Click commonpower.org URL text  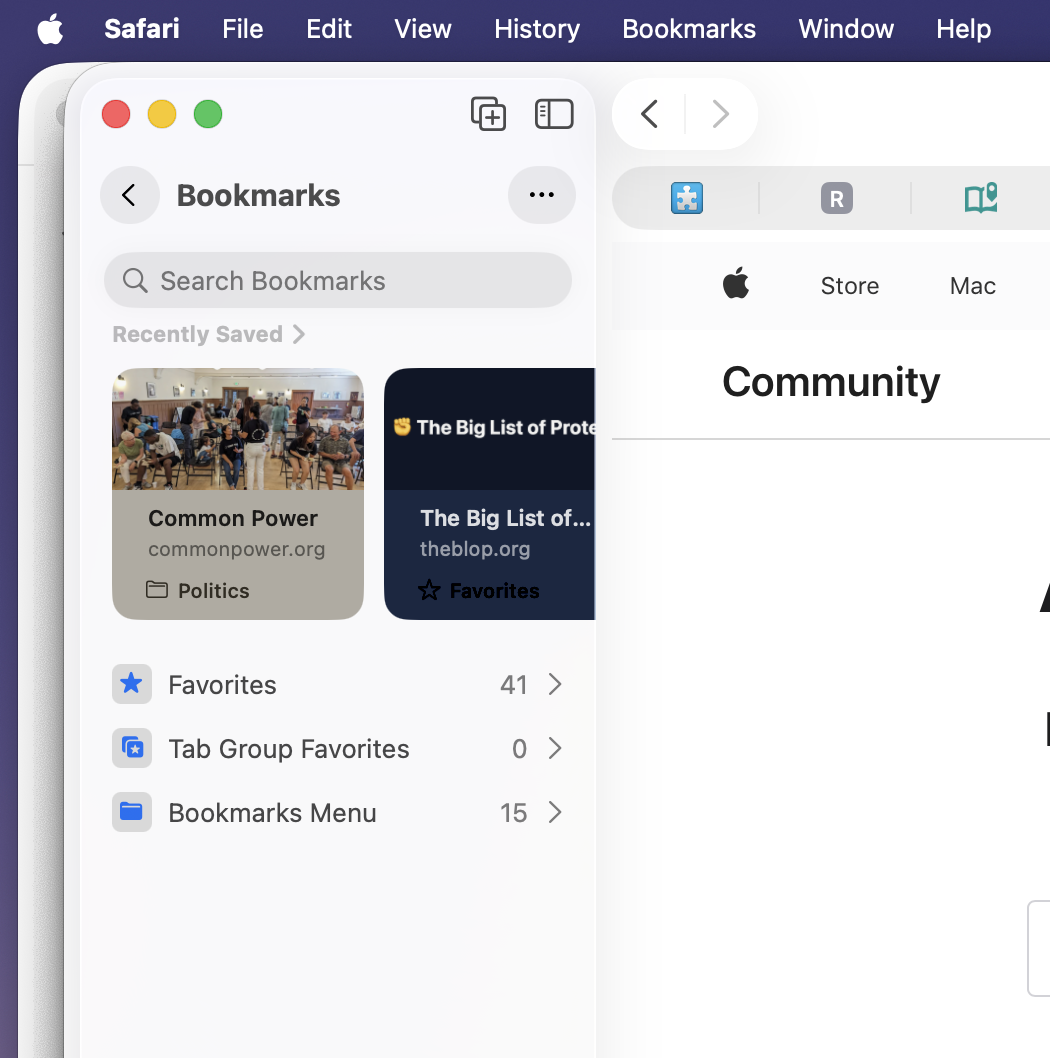236,549
